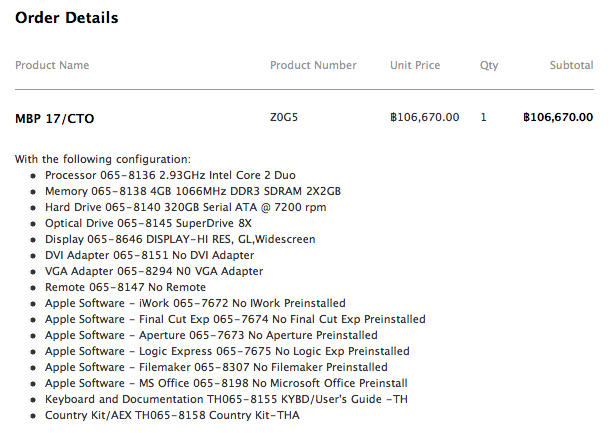Click the Unit Price column header
612x433 pixels.
coord(415,66)
